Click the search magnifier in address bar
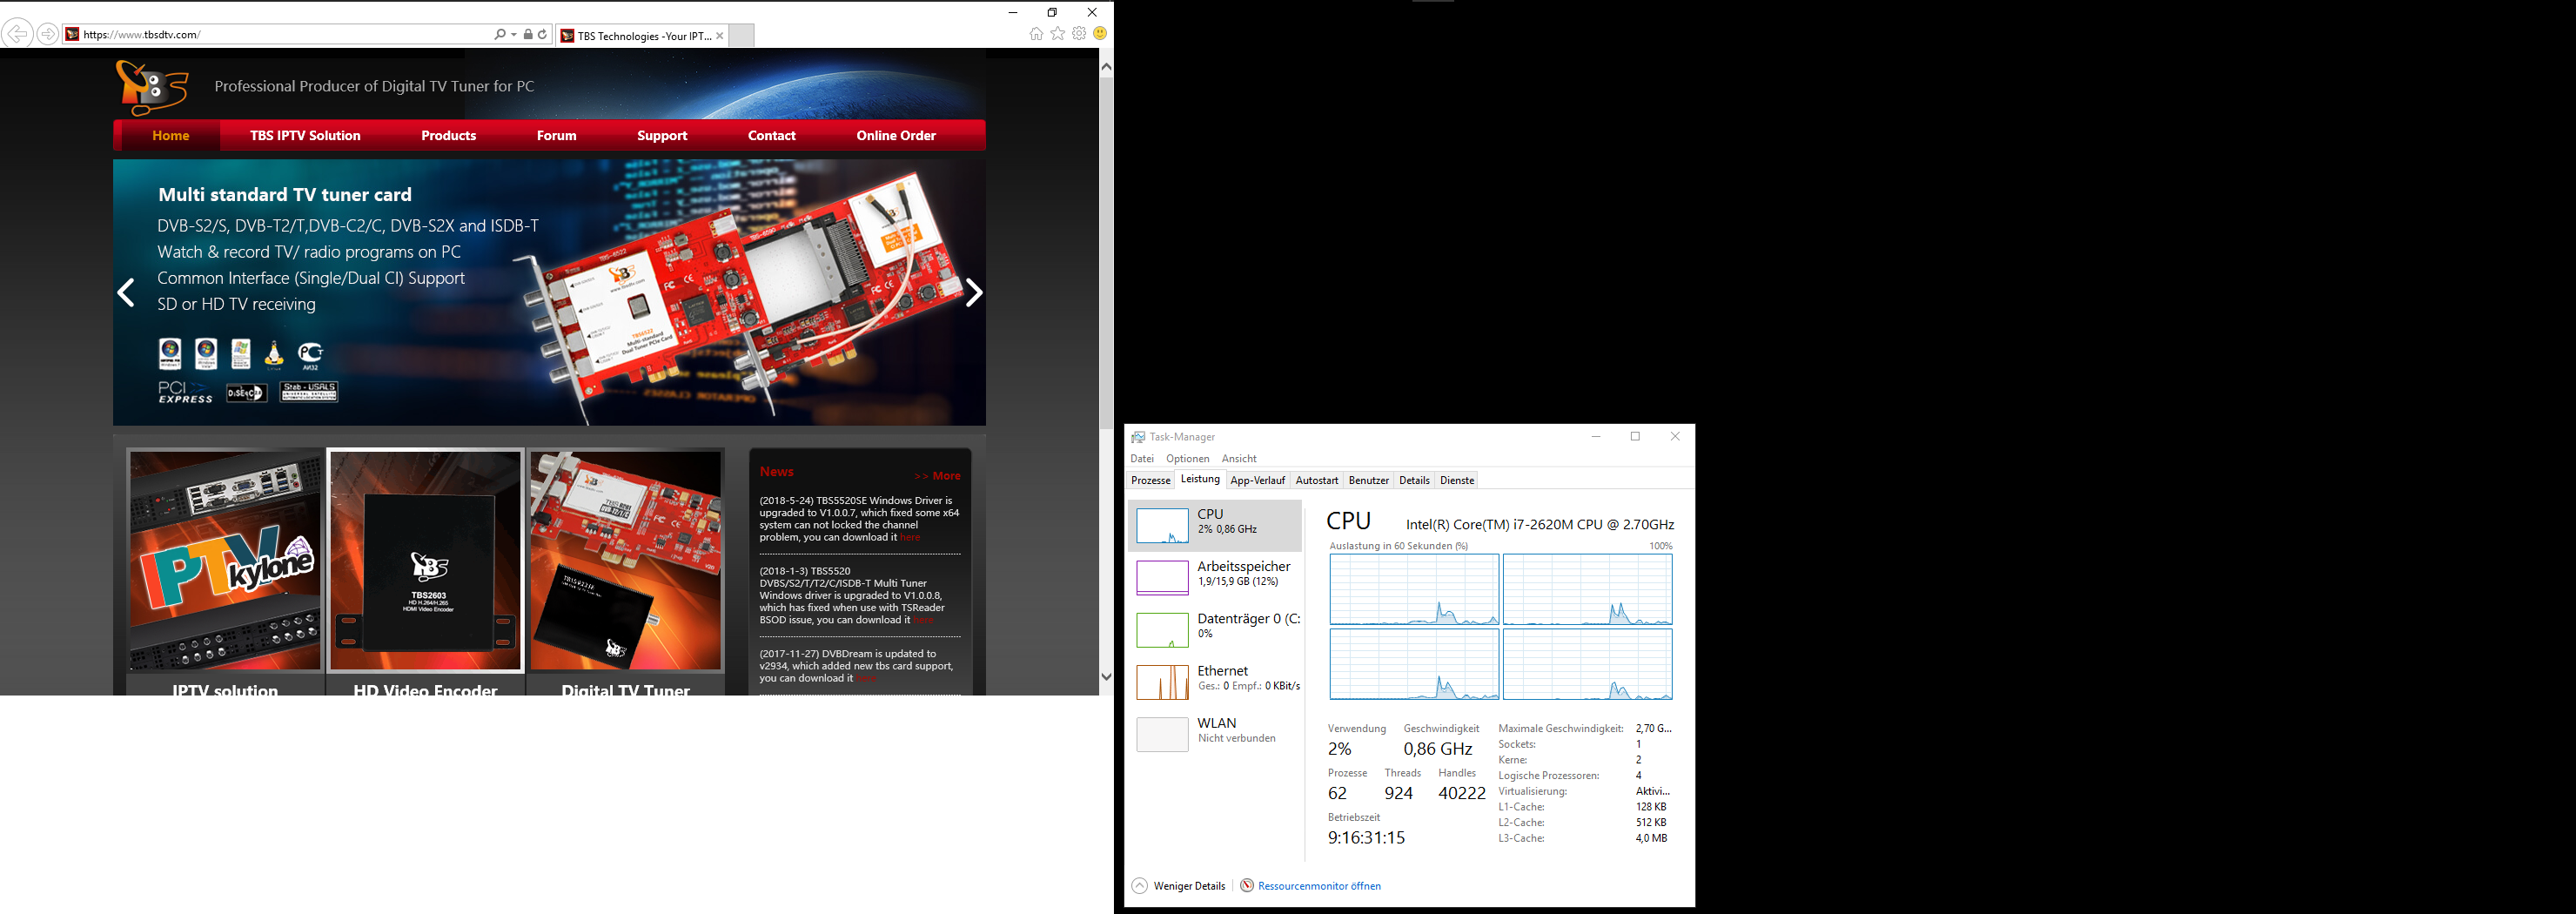Screen dimensions: 2576x914 500,34
